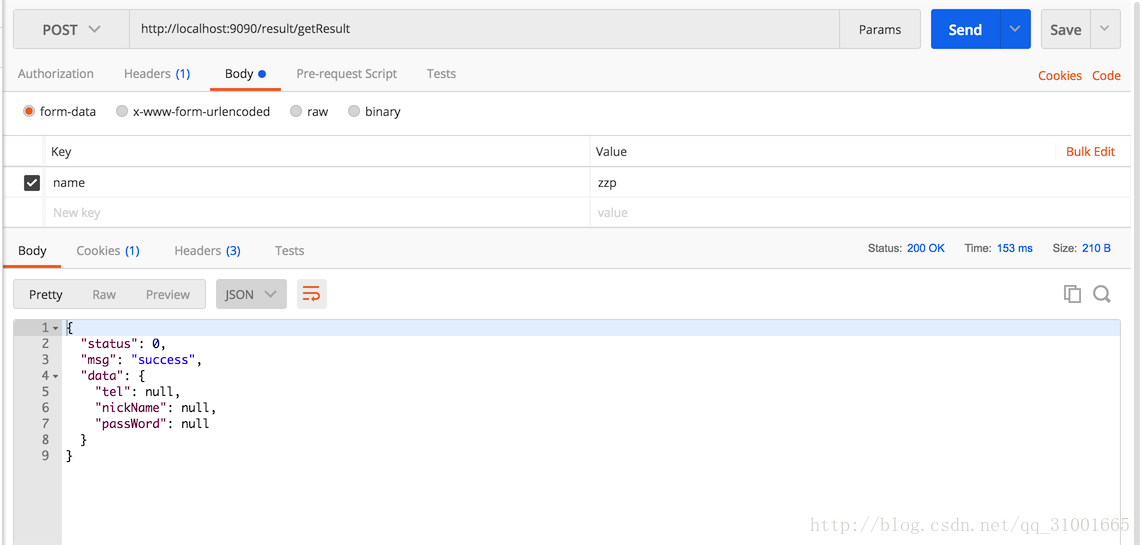The width and height of the screenshot is (1141, 545).
Task: Collapse the JSON root at line 1
Action: click(x=55, y=328)
